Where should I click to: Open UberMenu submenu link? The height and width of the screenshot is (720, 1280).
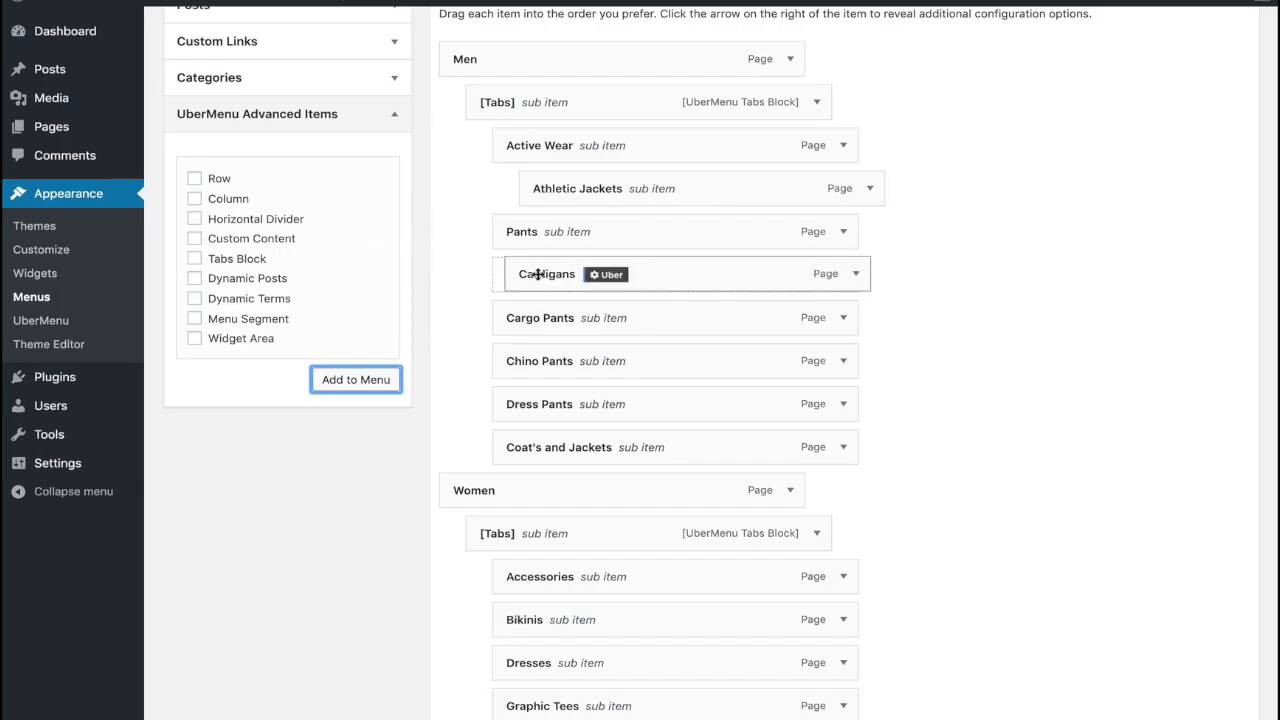pos(41,320)
